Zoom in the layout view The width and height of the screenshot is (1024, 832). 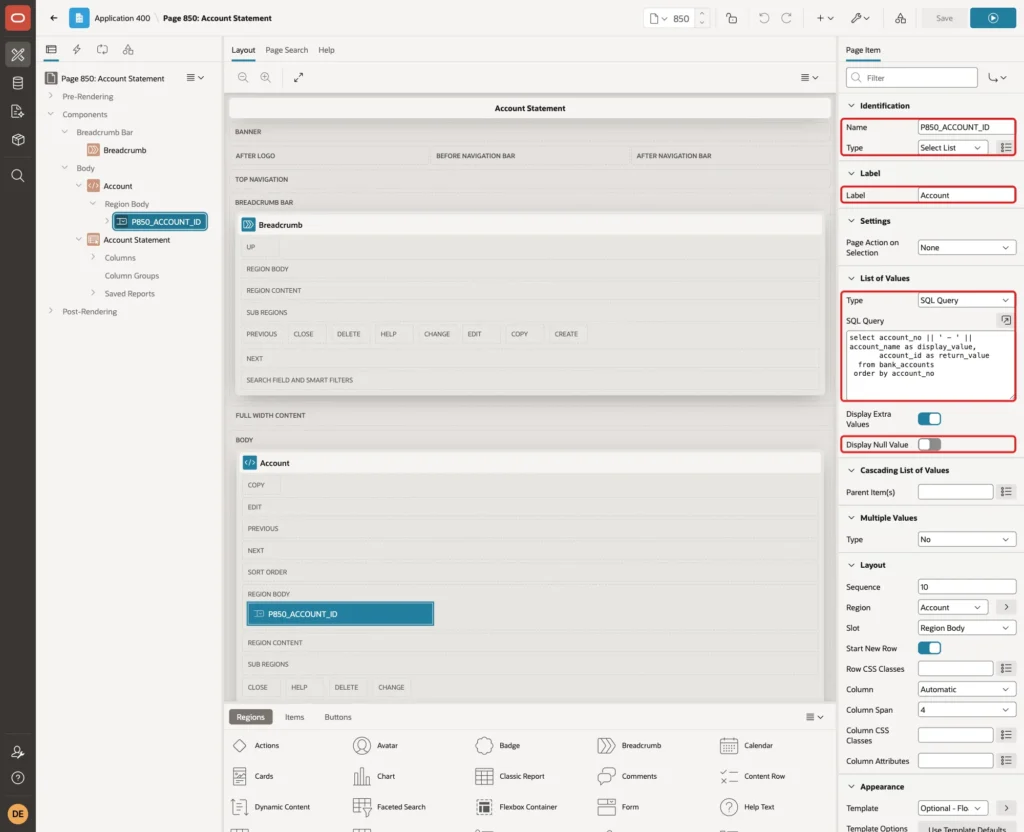pyautogui.click(x=266, y=77)
